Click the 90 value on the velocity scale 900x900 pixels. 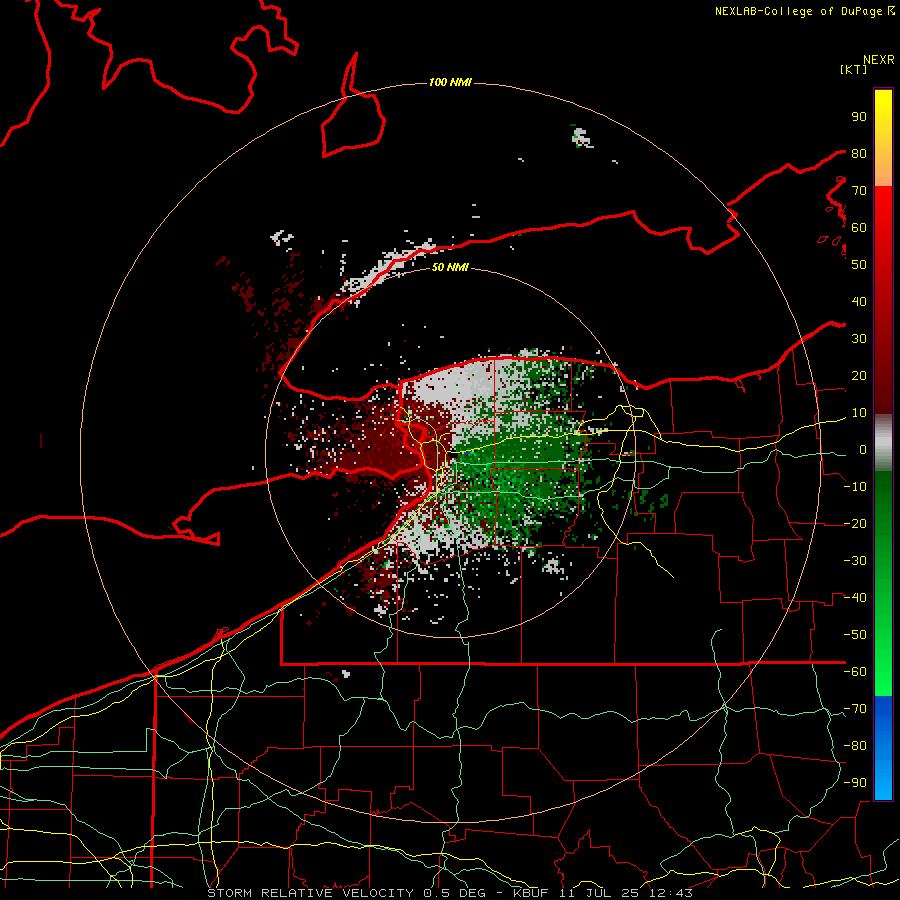pos(859,117)
